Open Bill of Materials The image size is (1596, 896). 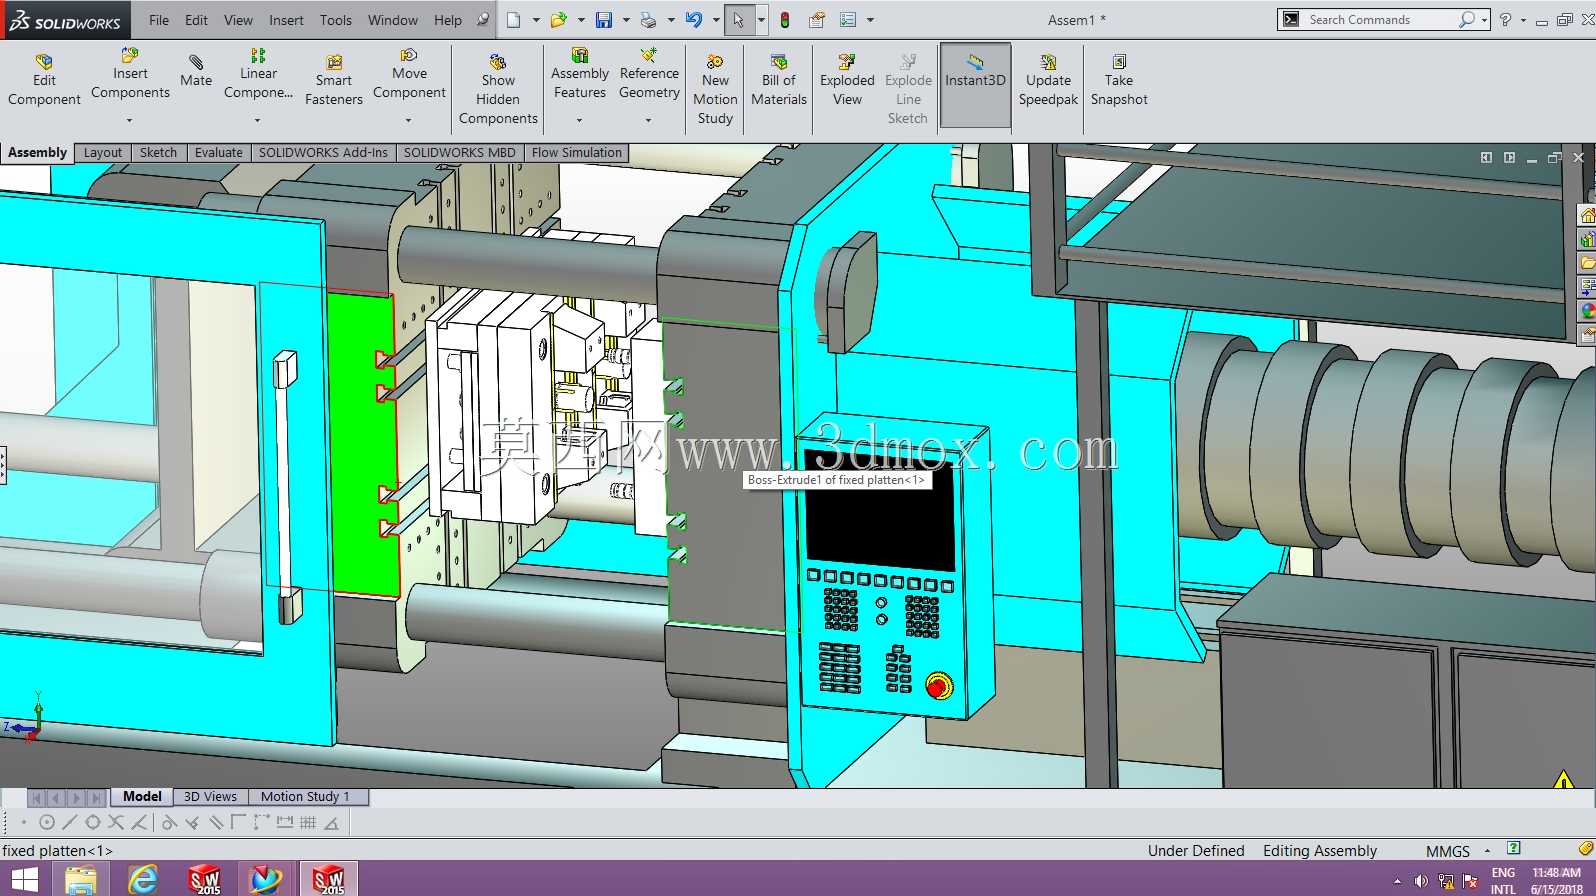pyautogui.click(x=779, y=80)
